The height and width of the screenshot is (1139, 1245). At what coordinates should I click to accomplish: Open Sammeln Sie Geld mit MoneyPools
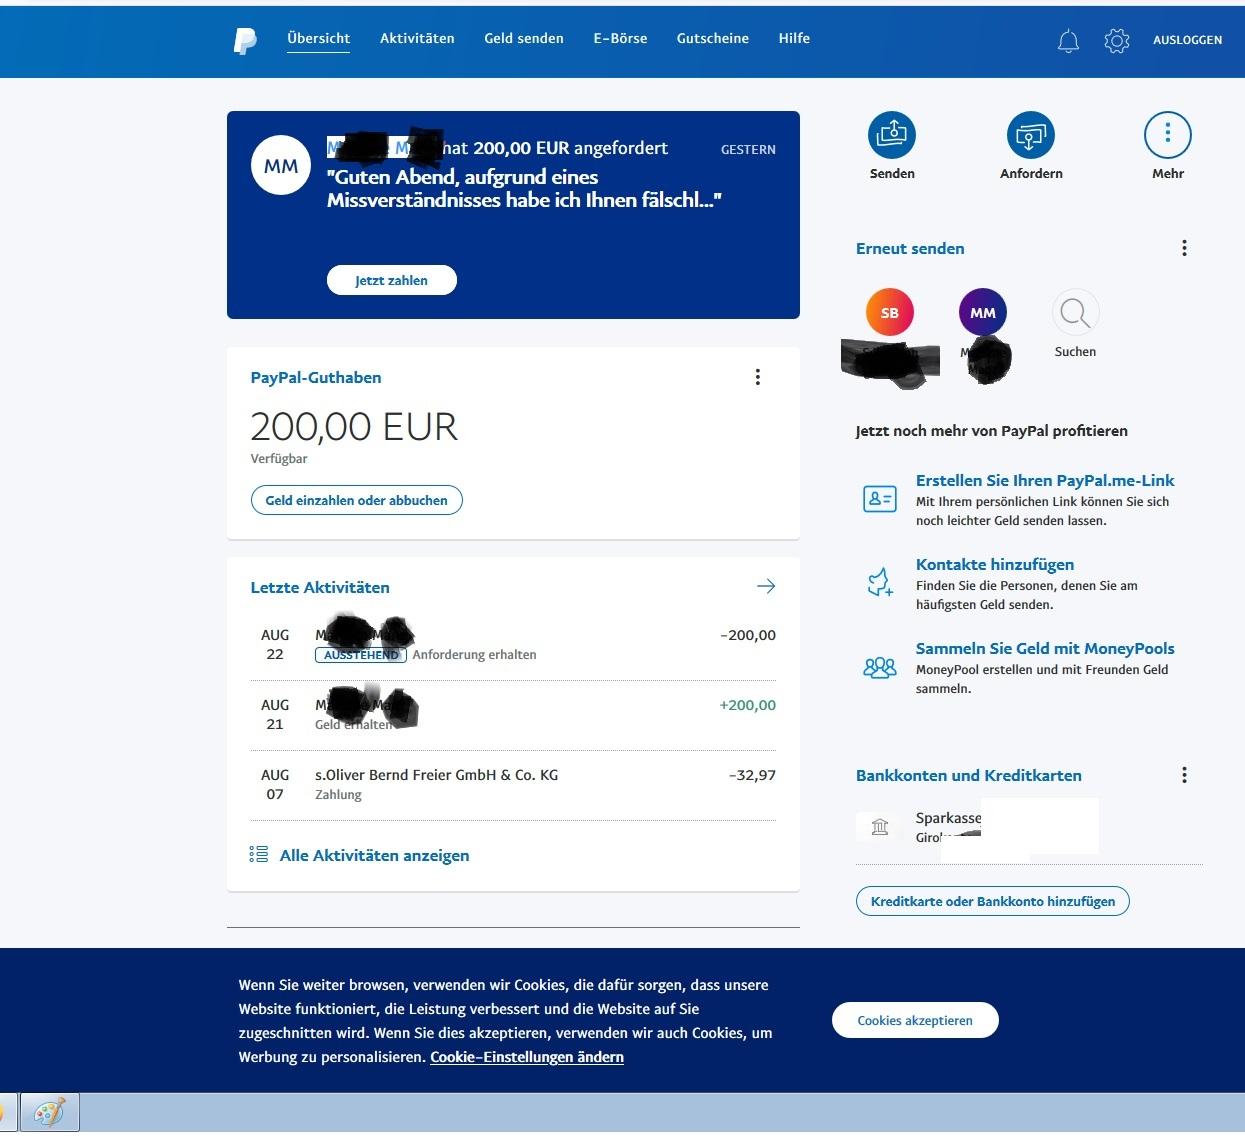point(1045,648)
